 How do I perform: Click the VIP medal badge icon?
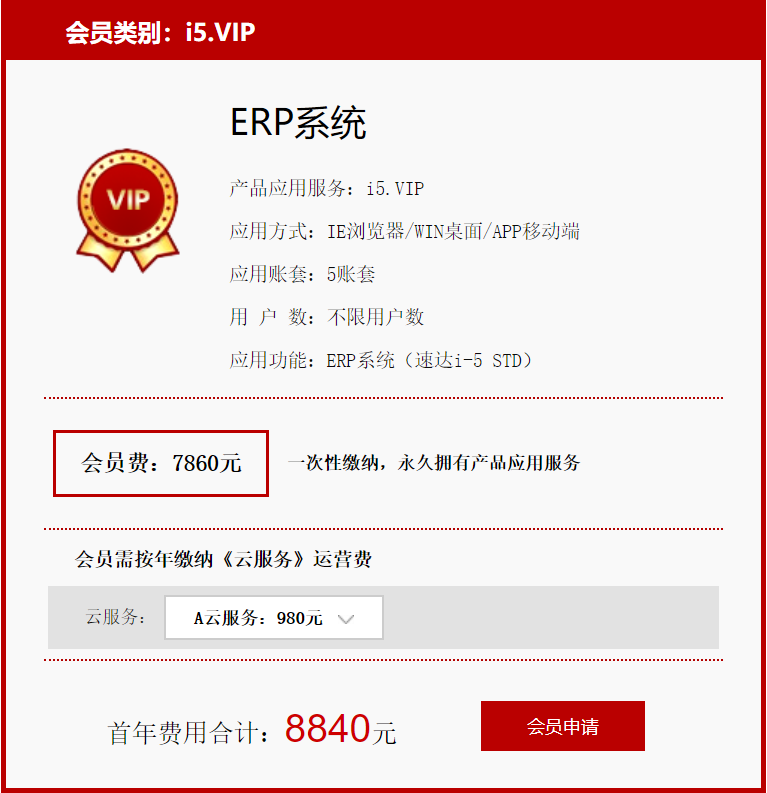point(128,210)
